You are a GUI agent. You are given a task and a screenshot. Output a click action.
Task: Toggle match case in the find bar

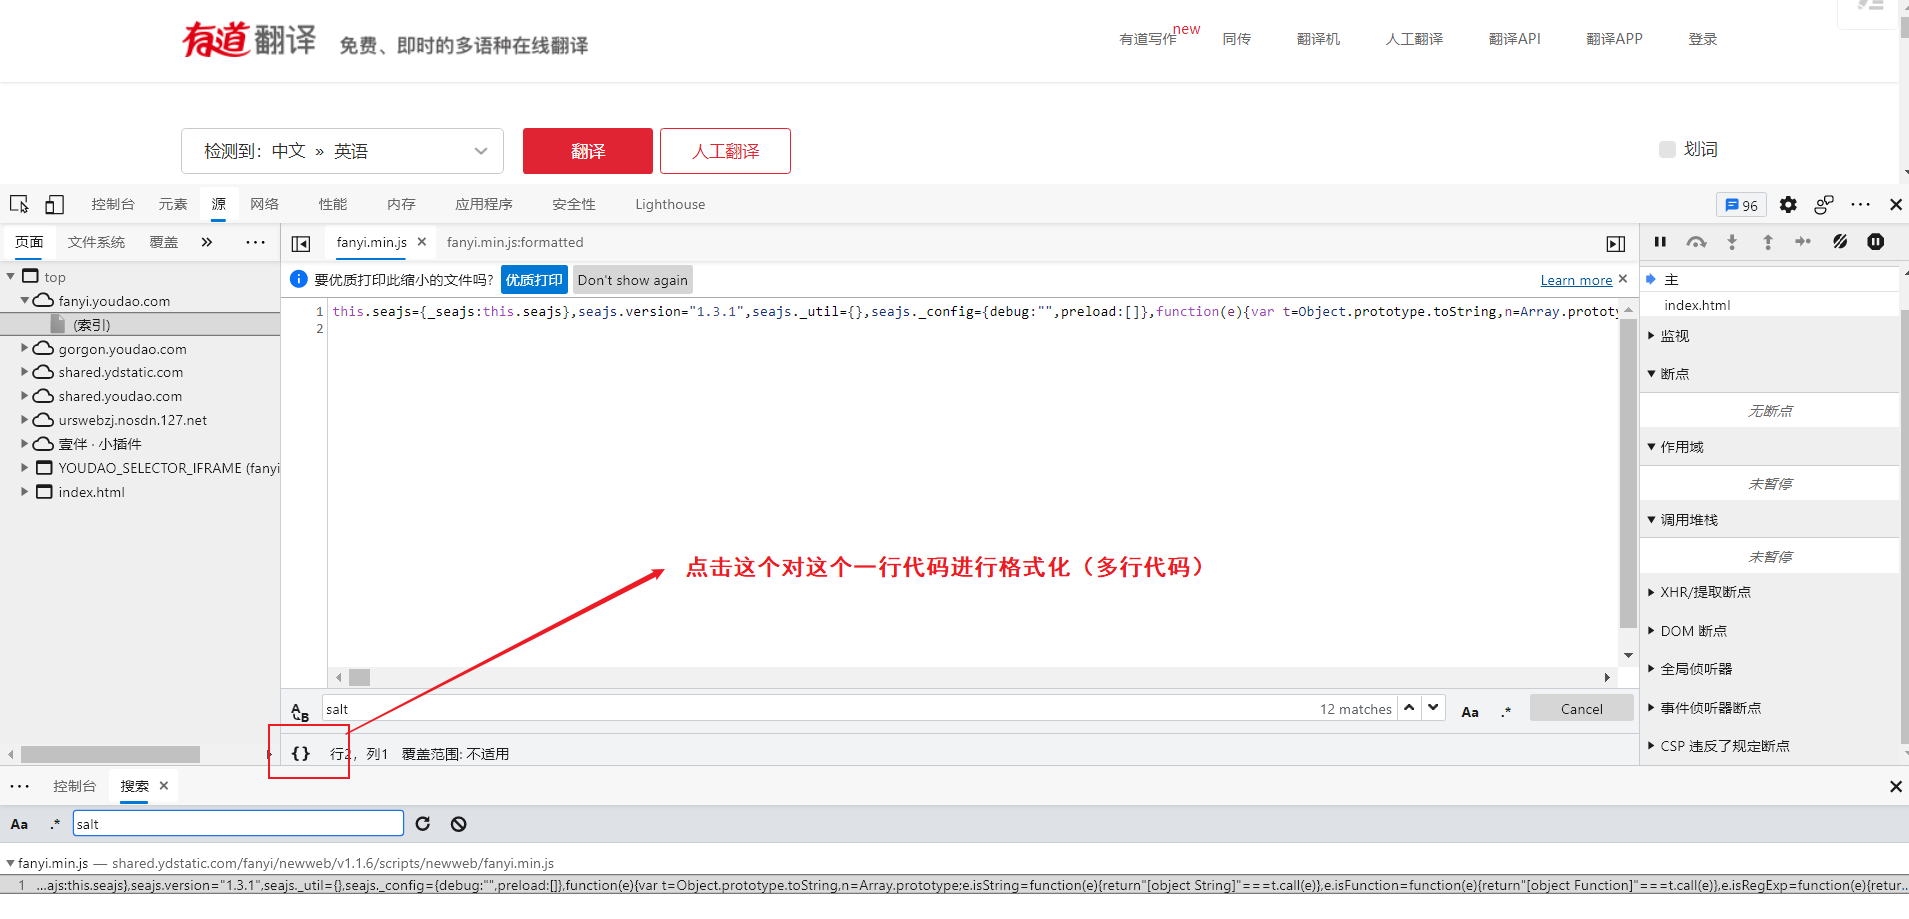[x=1470, y=711]
